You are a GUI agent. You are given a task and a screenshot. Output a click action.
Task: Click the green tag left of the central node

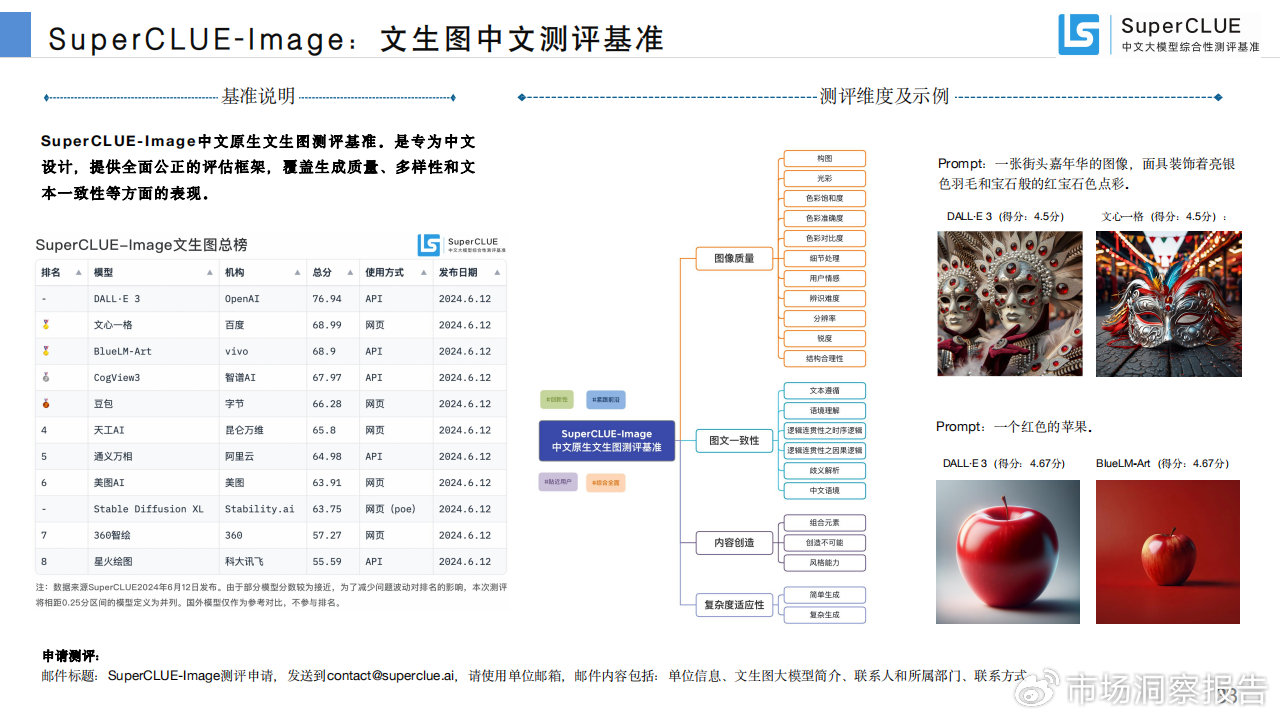pos(557,400)
